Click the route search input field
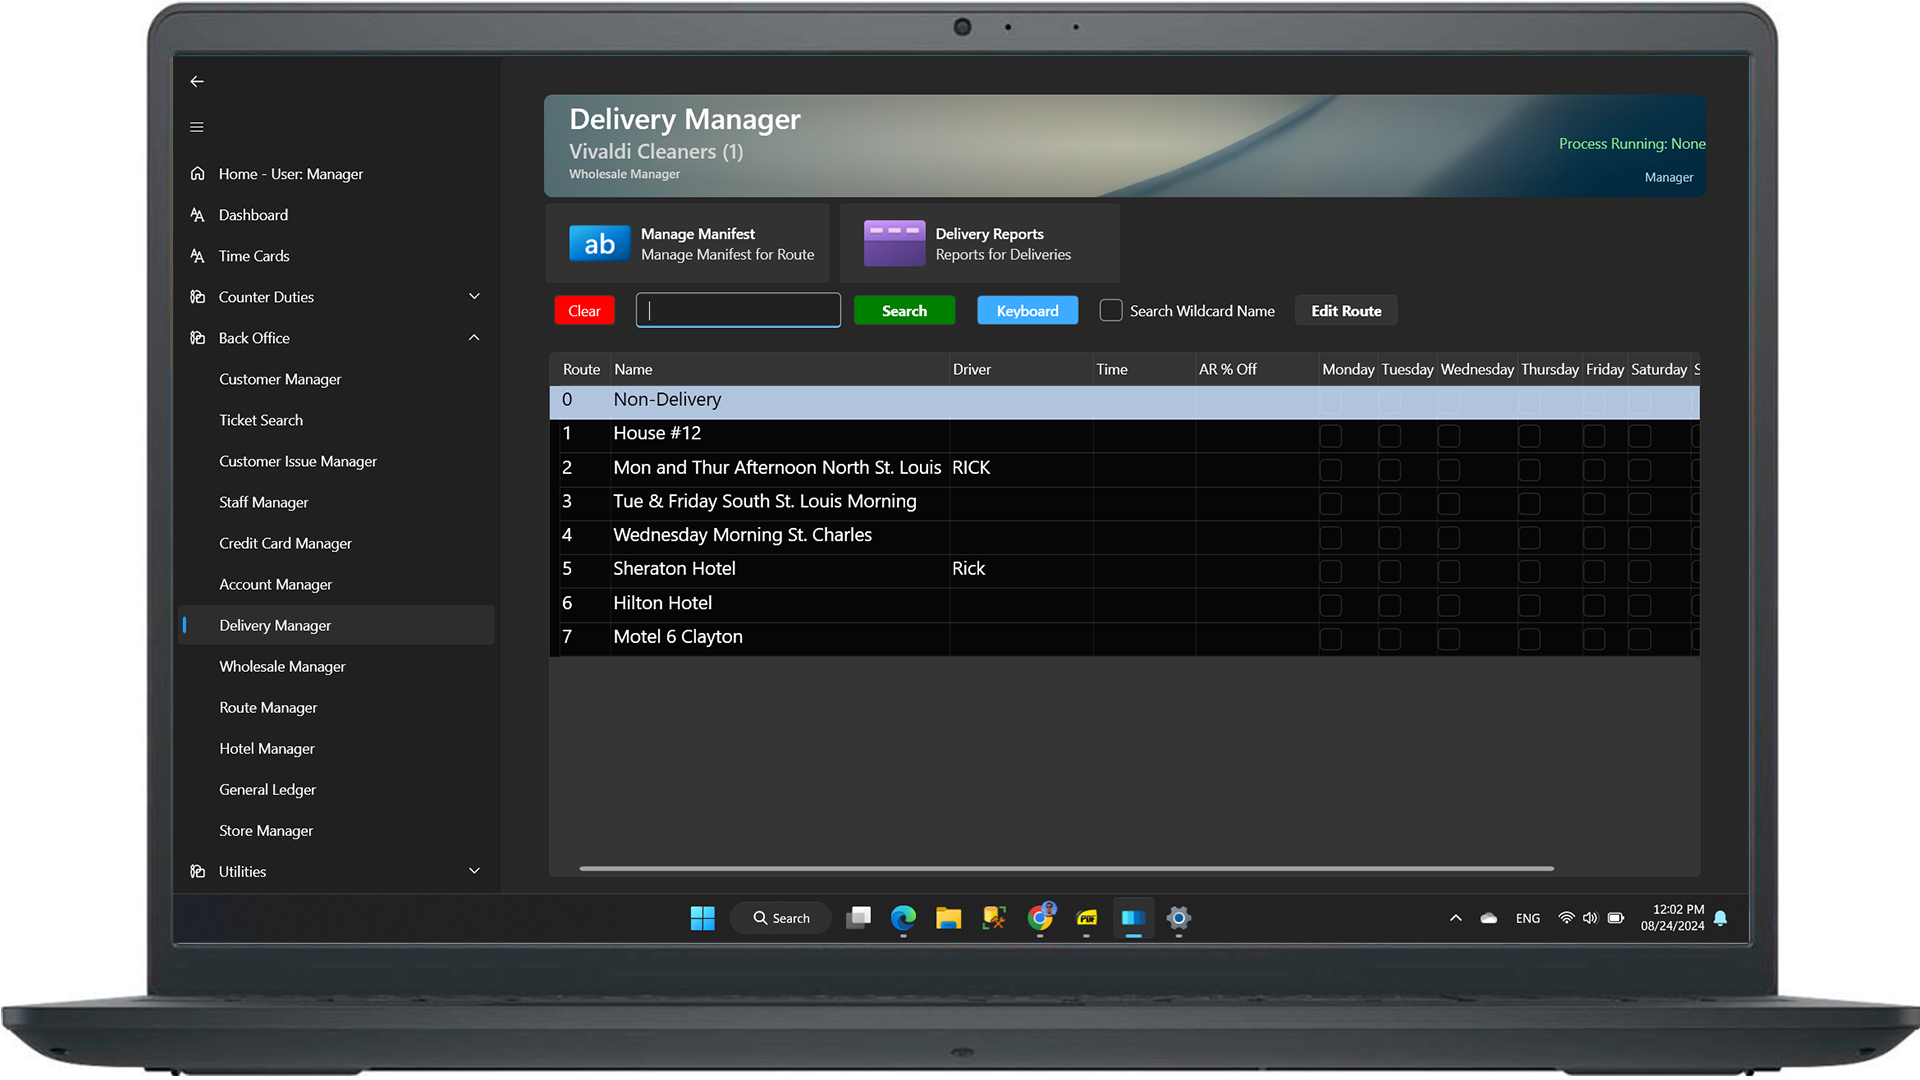1920x1080 pixels. pos(738,310)
